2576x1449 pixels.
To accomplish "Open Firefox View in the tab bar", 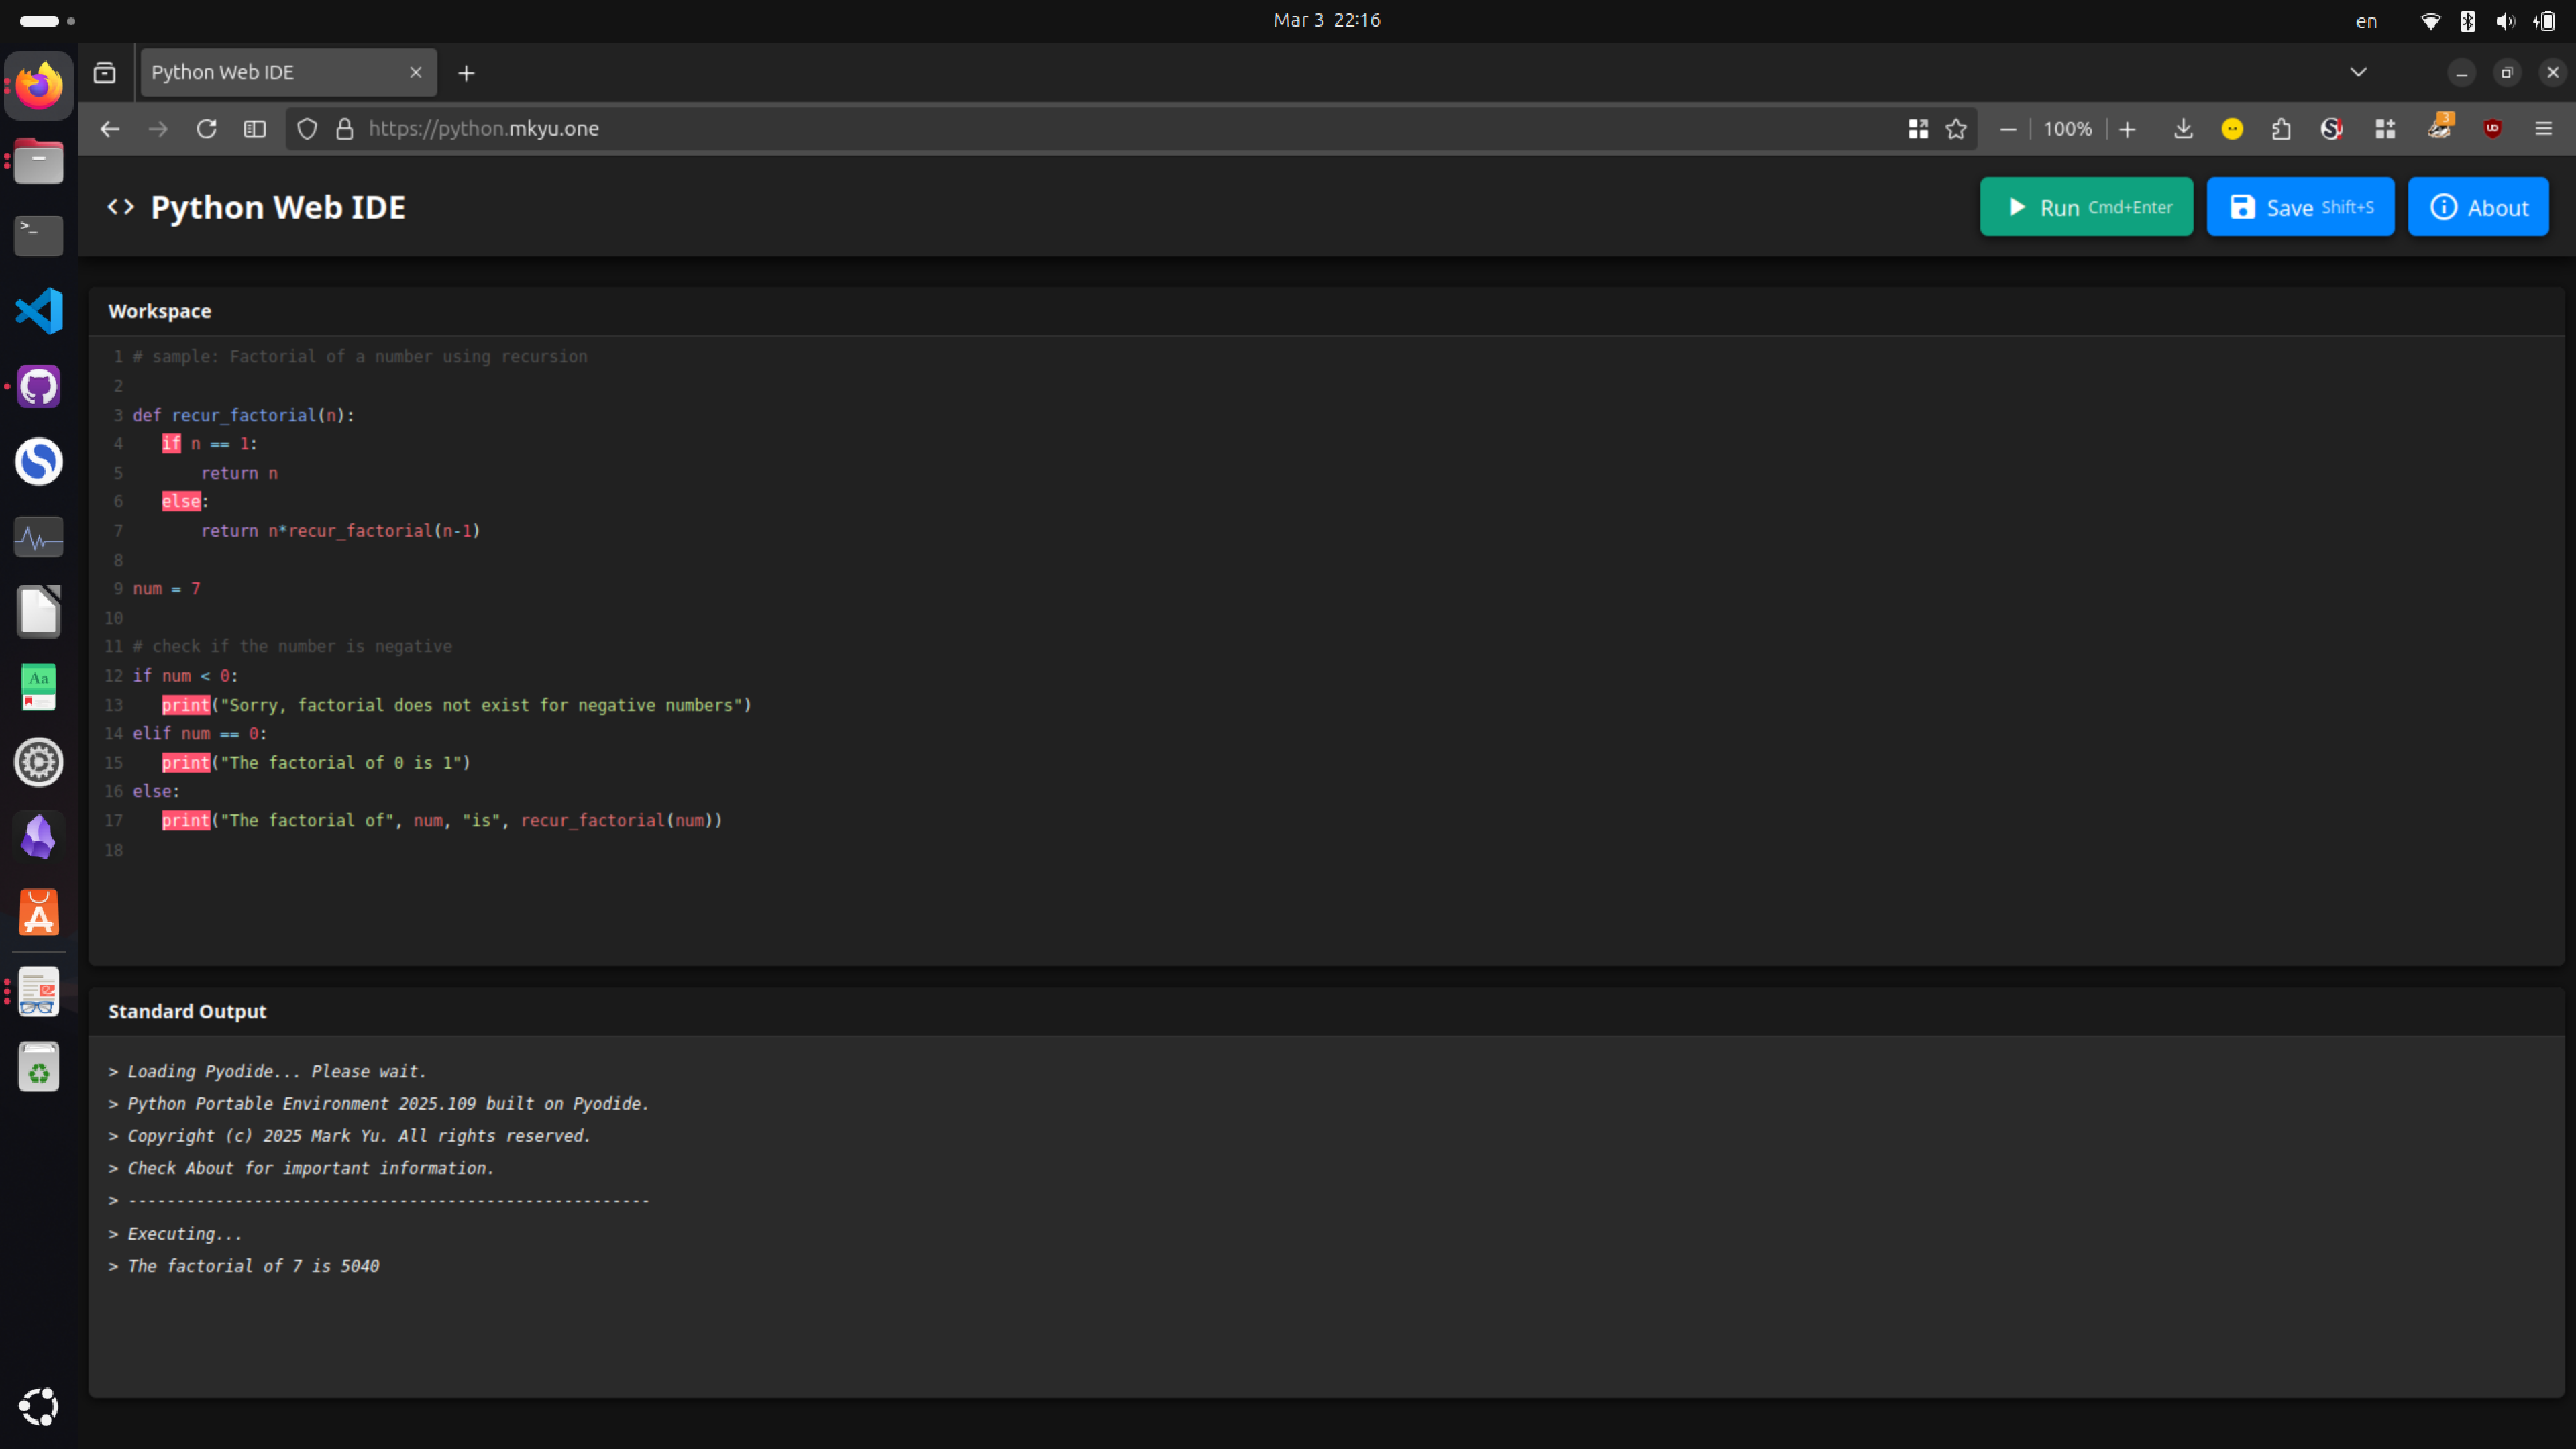I will tap(103, 72).
